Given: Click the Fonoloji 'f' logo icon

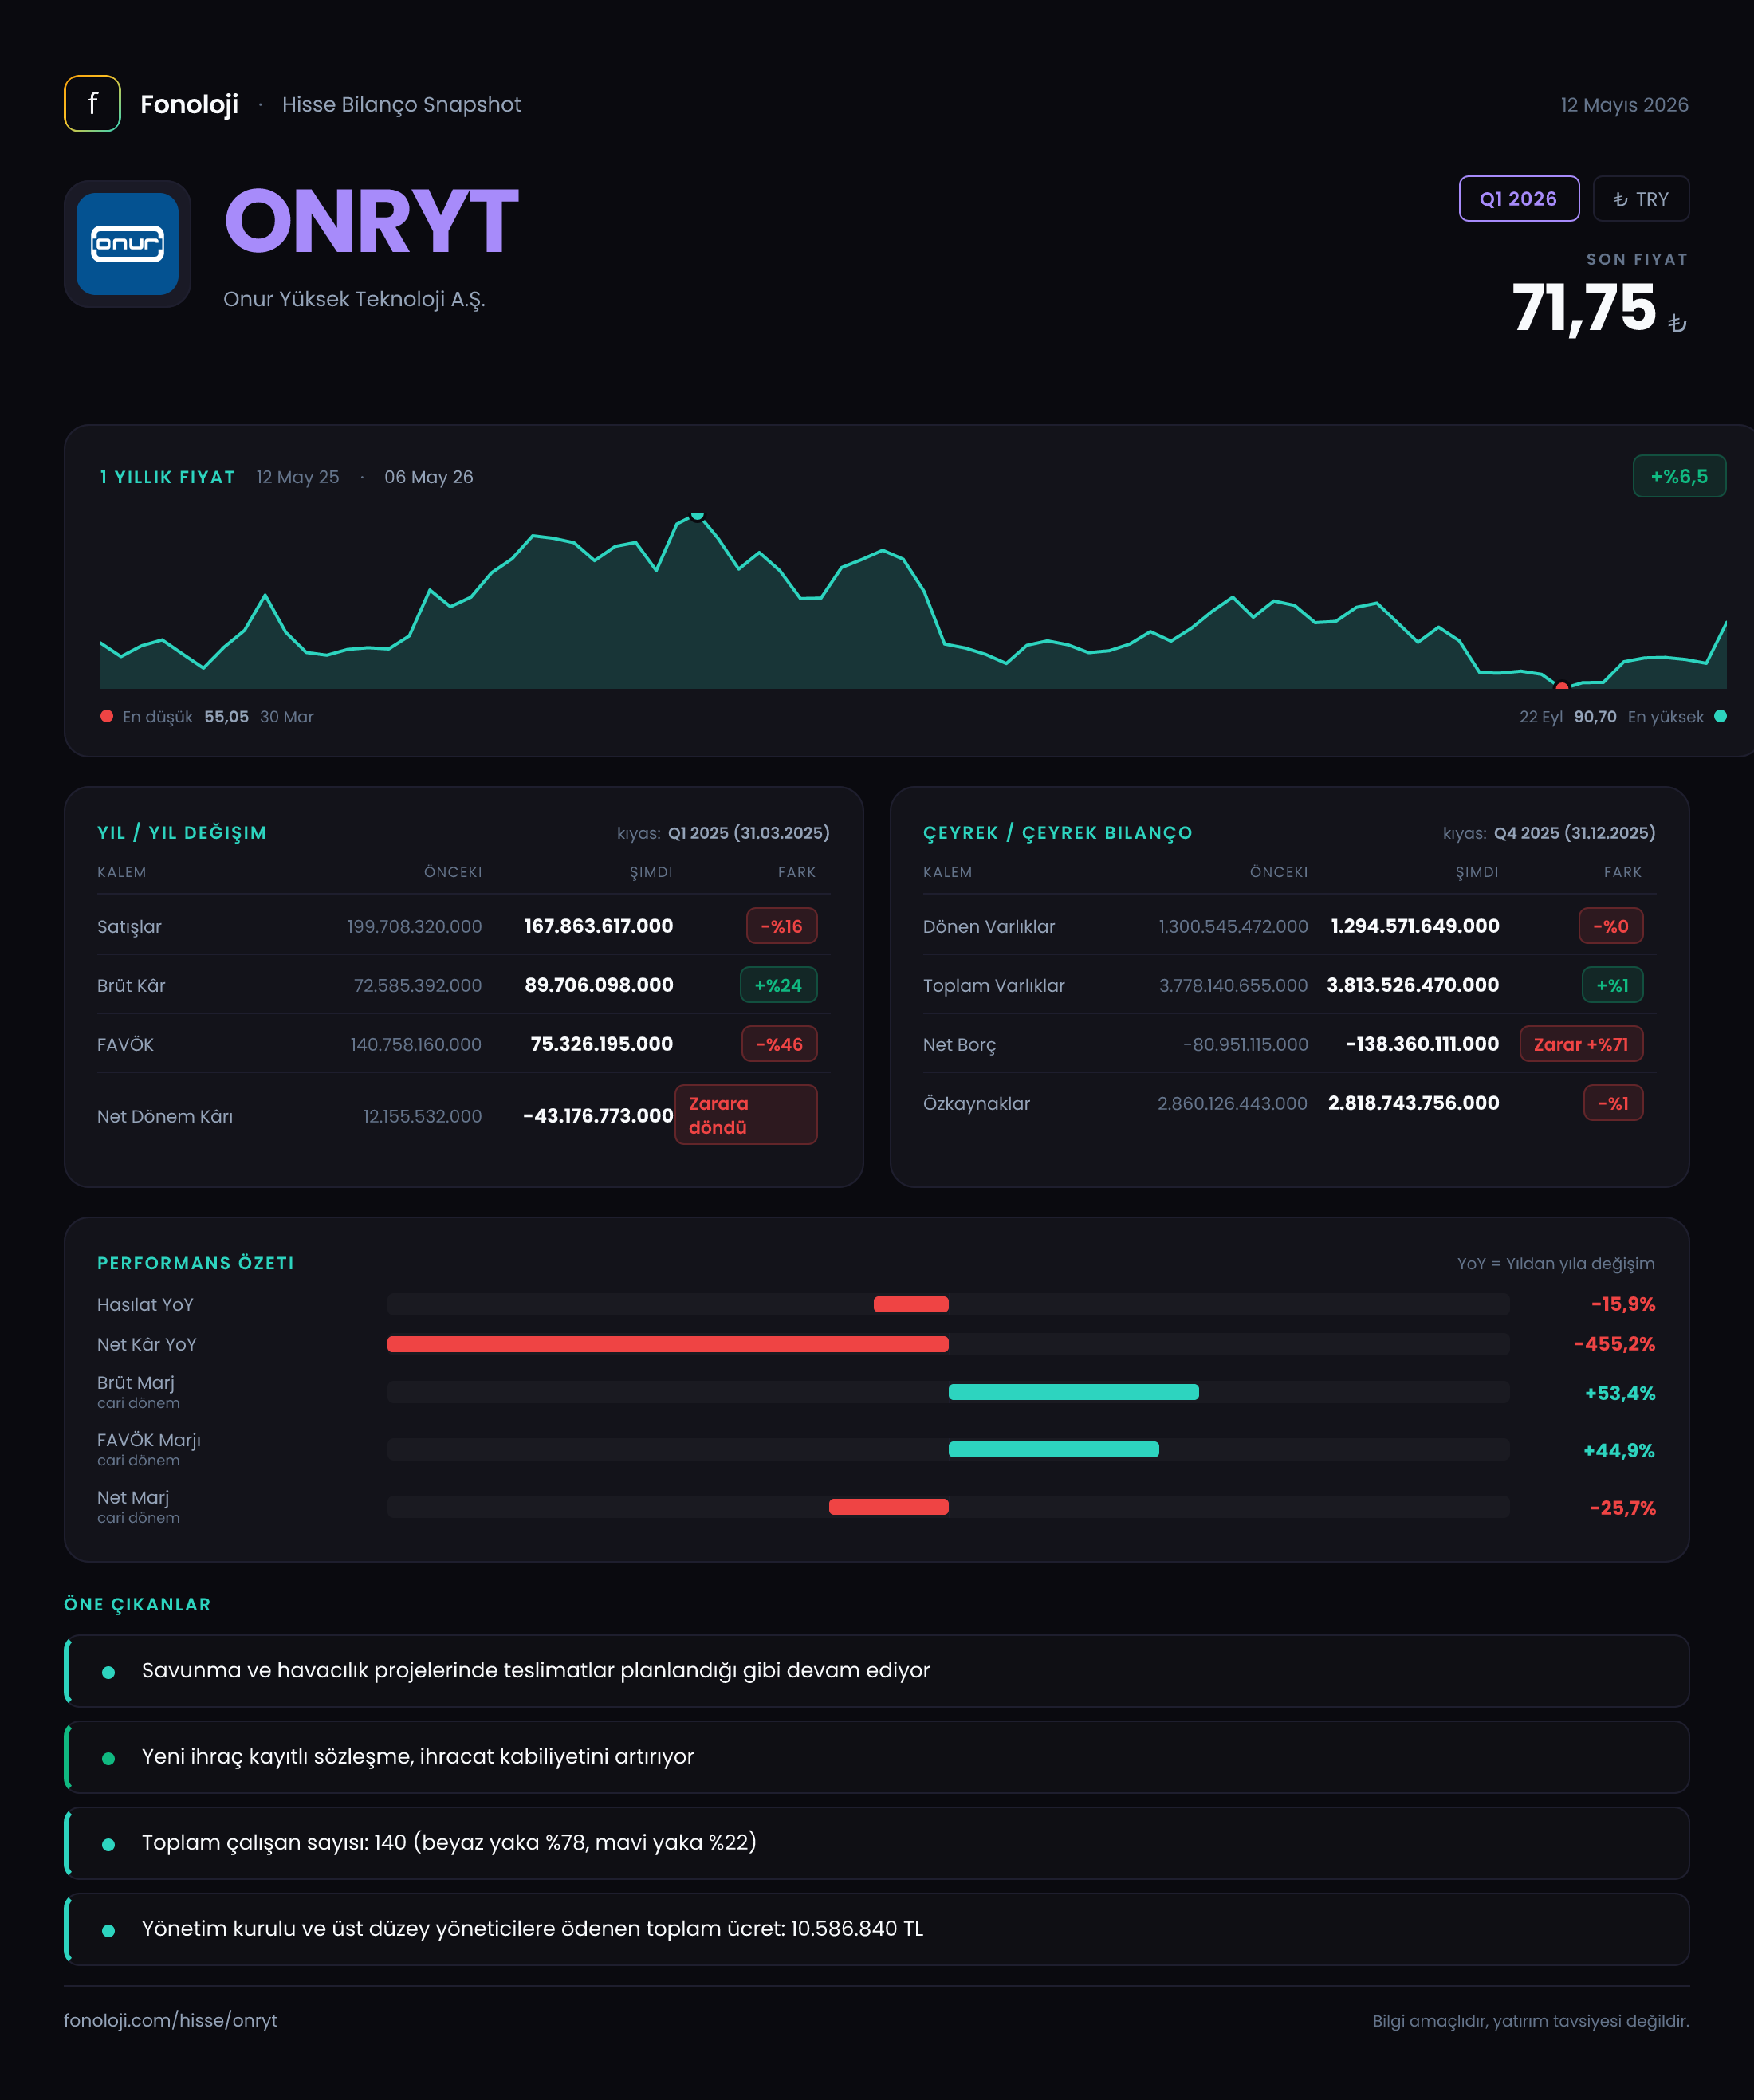Looking at the screenshot, I should tap(92, 104).
